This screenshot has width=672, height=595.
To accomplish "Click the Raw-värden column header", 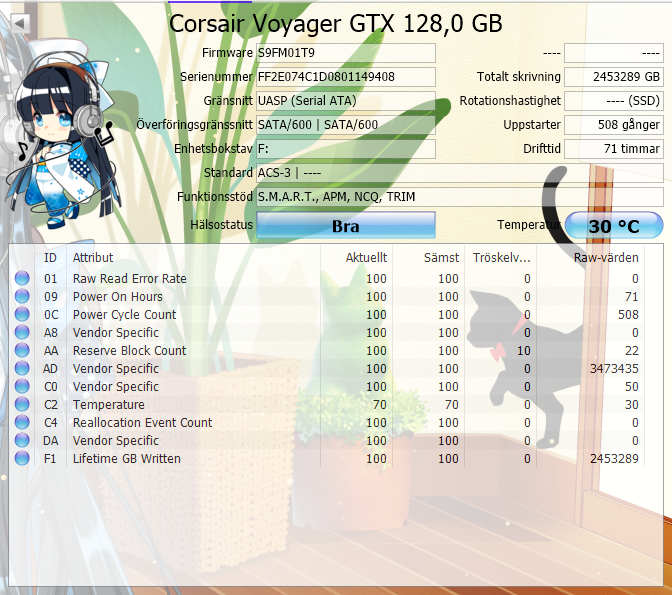I will pyautogui.click(x=591, y=258).
